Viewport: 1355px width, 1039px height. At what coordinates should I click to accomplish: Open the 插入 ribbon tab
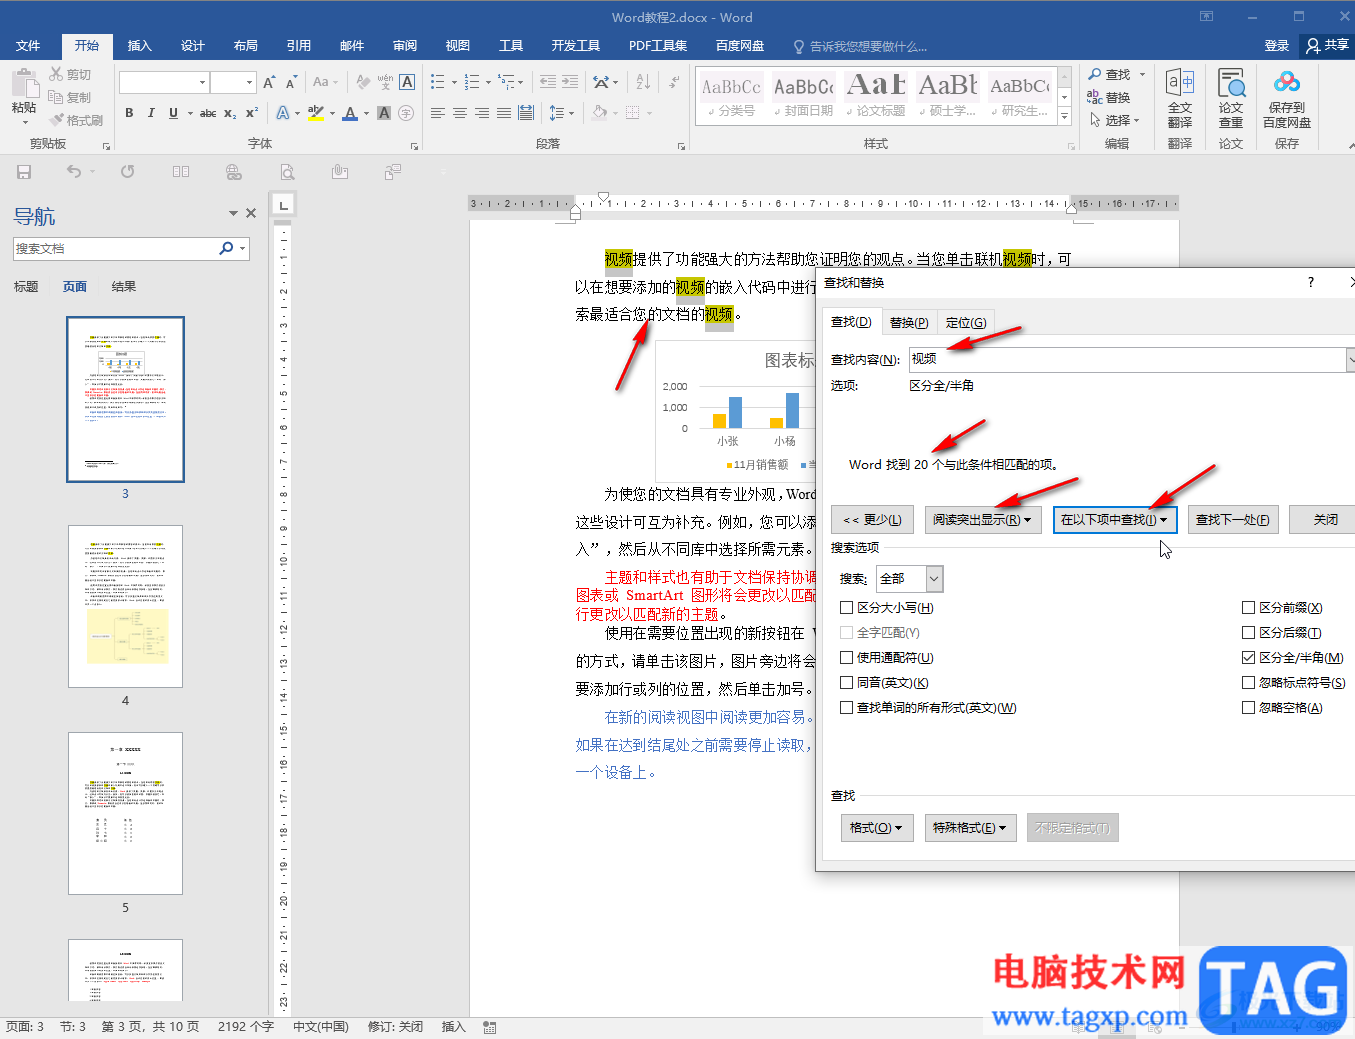coord(140,46)
